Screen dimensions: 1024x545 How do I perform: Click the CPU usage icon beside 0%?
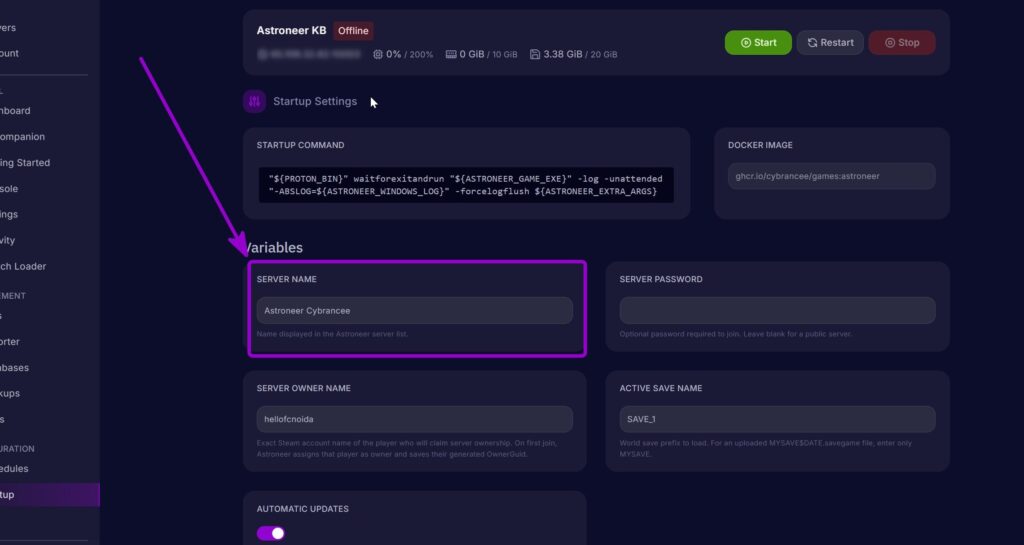[x=377, y=54]
